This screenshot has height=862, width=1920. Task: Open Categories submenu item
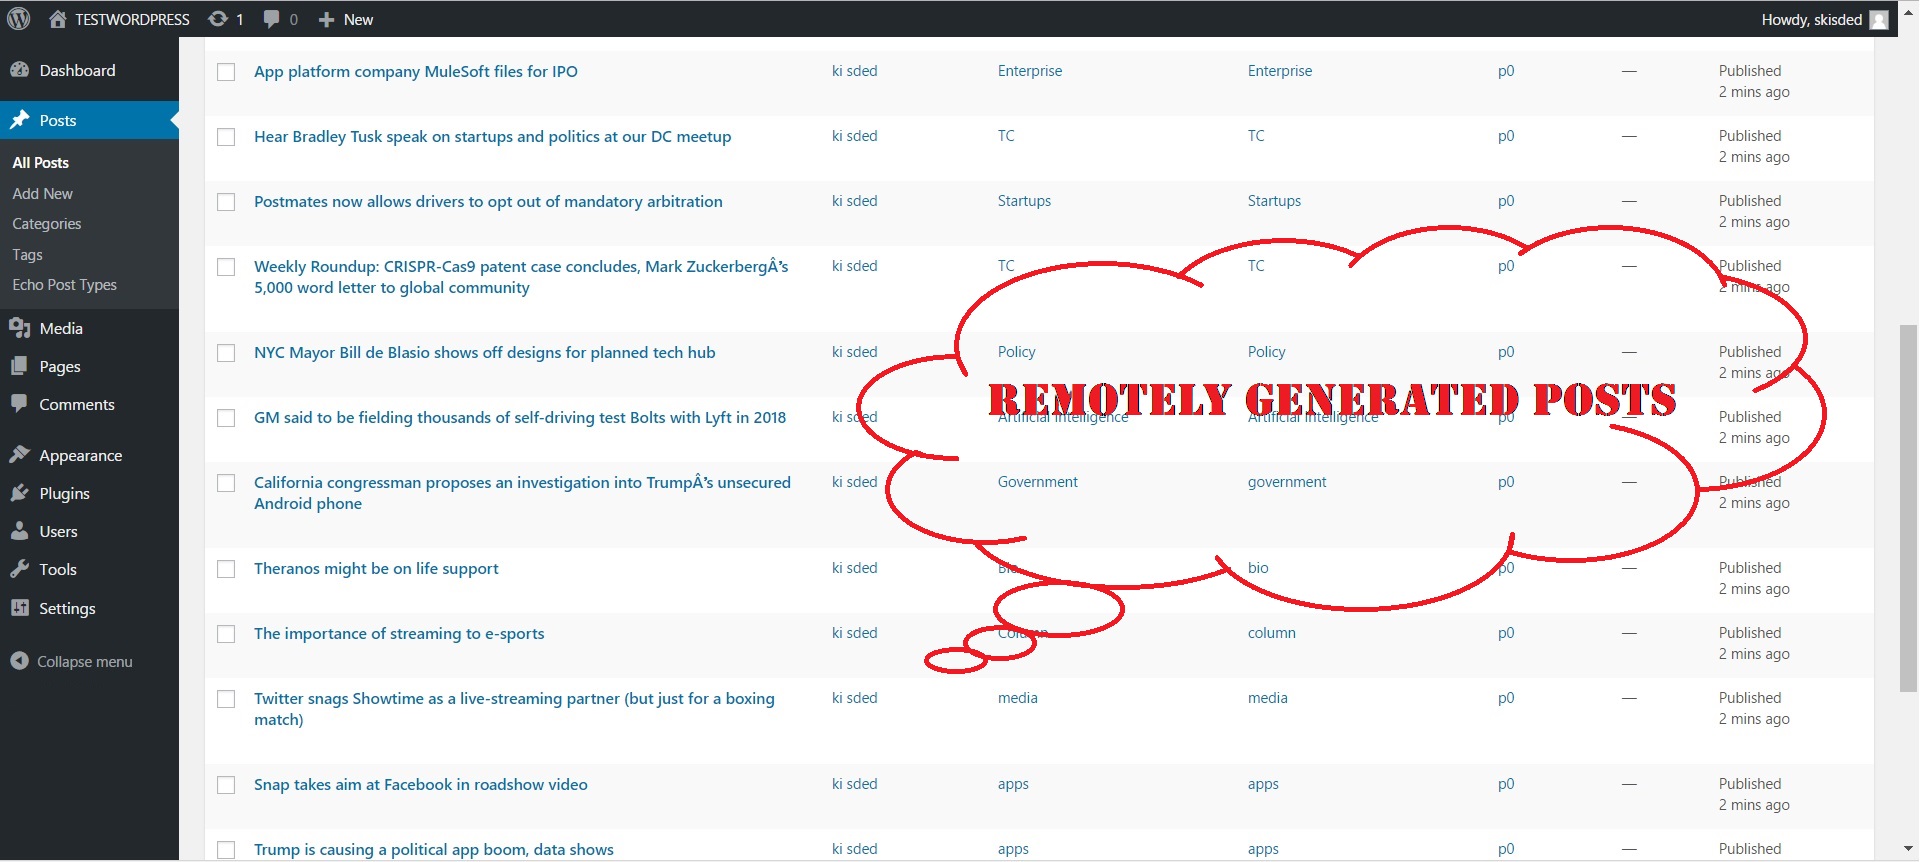click(x=47, y=224)
